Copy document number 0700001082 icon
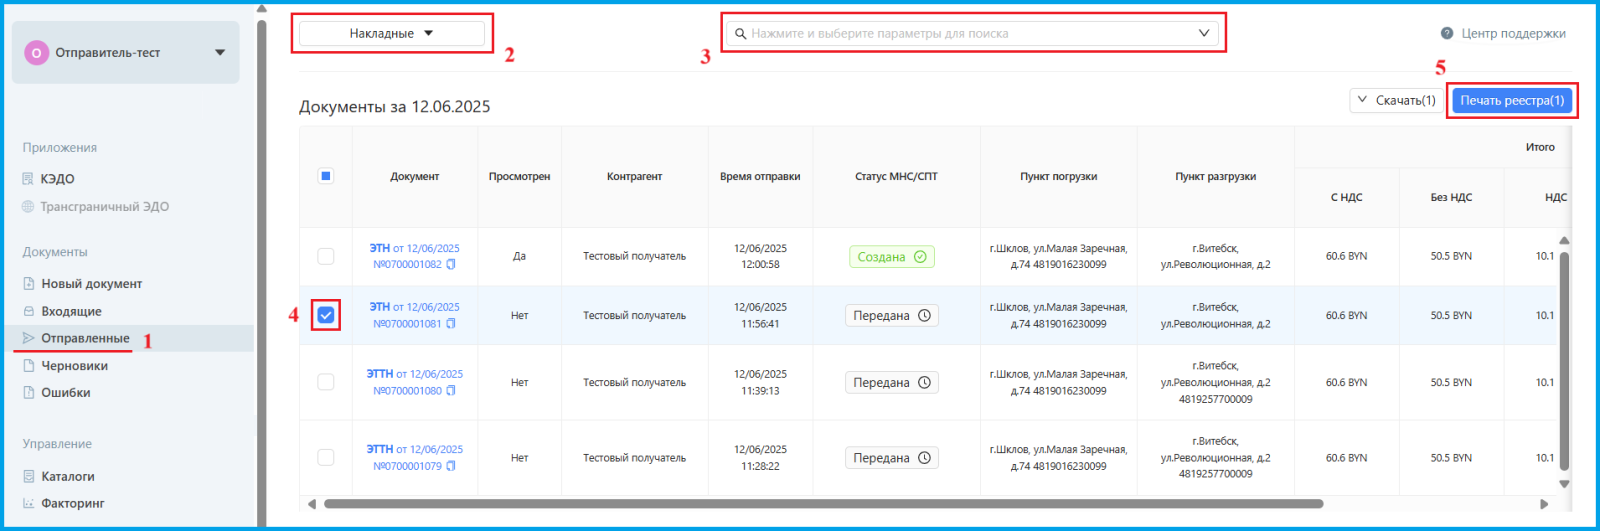 (451, 265)
